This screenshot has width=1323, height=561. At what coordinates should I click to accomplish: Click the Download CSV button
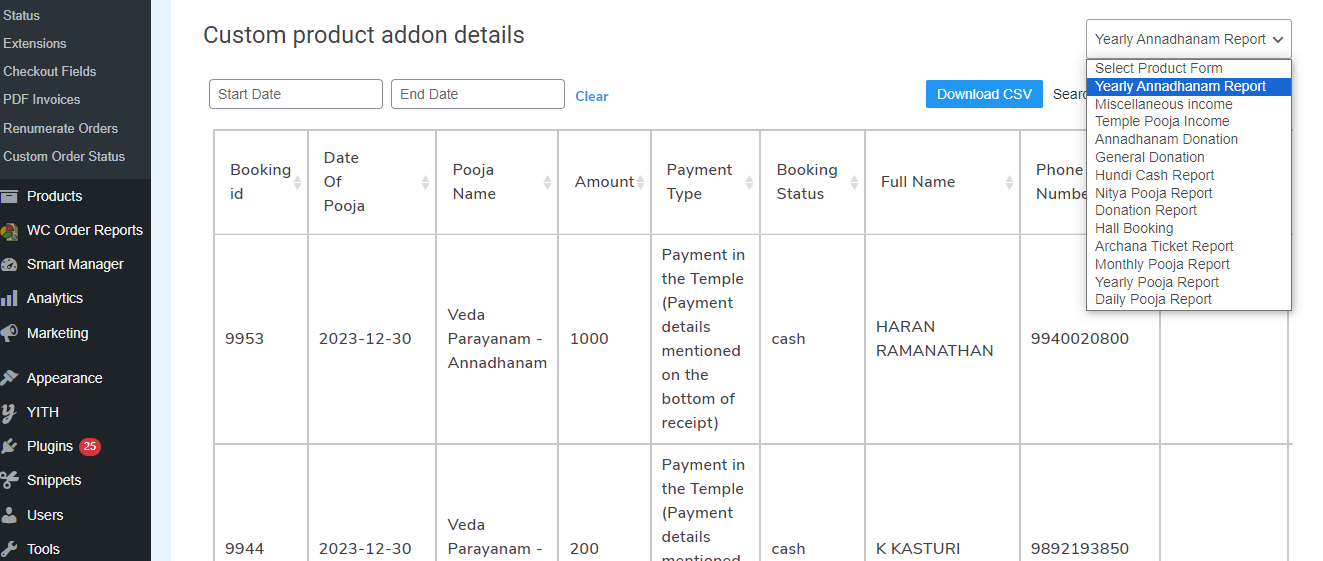984,94
